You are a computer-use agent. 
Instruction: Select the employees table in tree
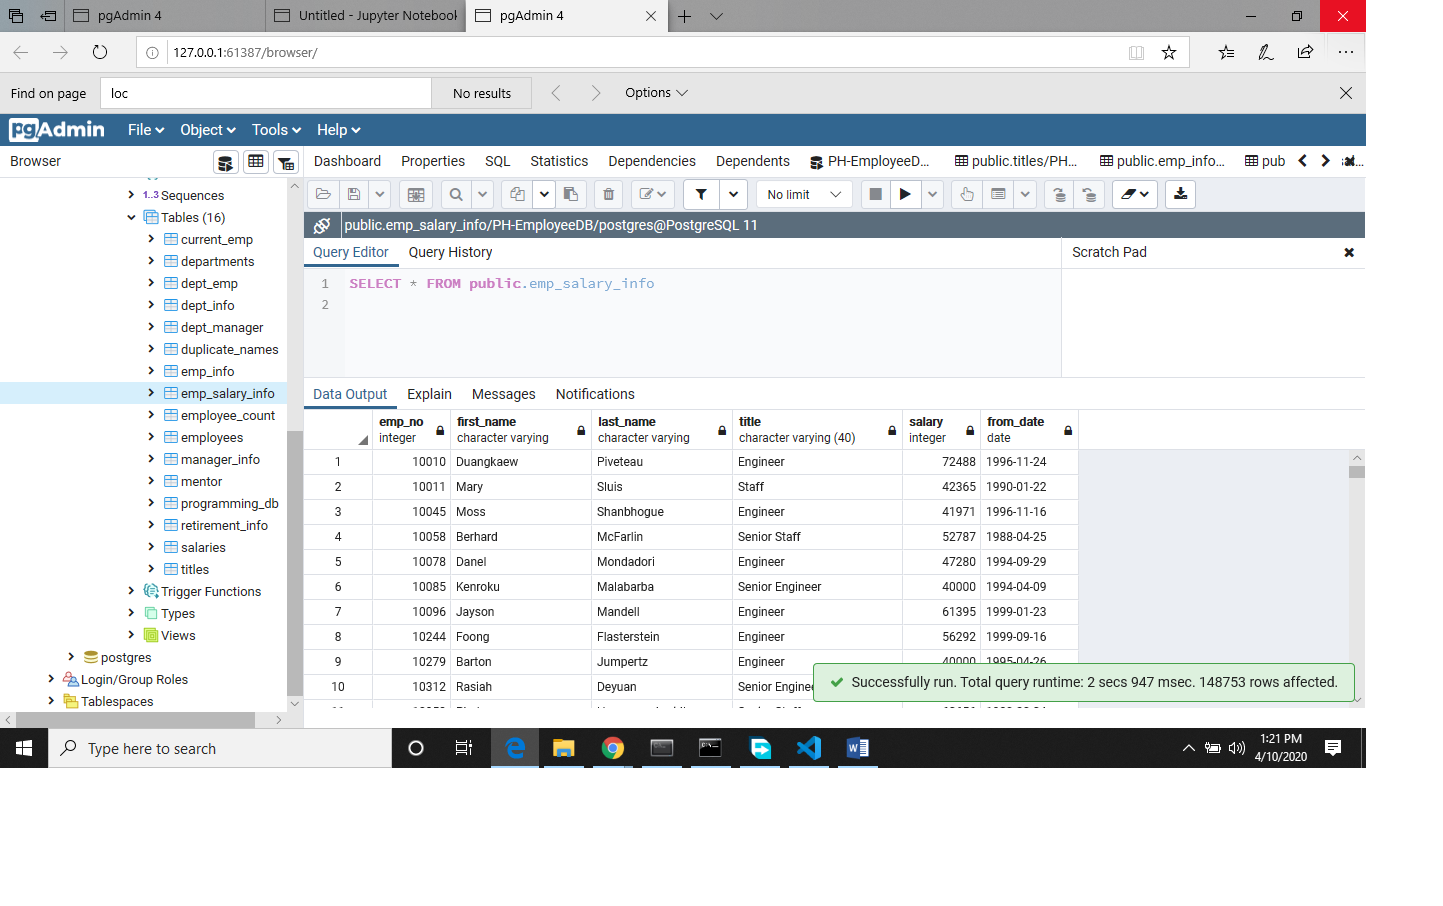tap(211, 437)
